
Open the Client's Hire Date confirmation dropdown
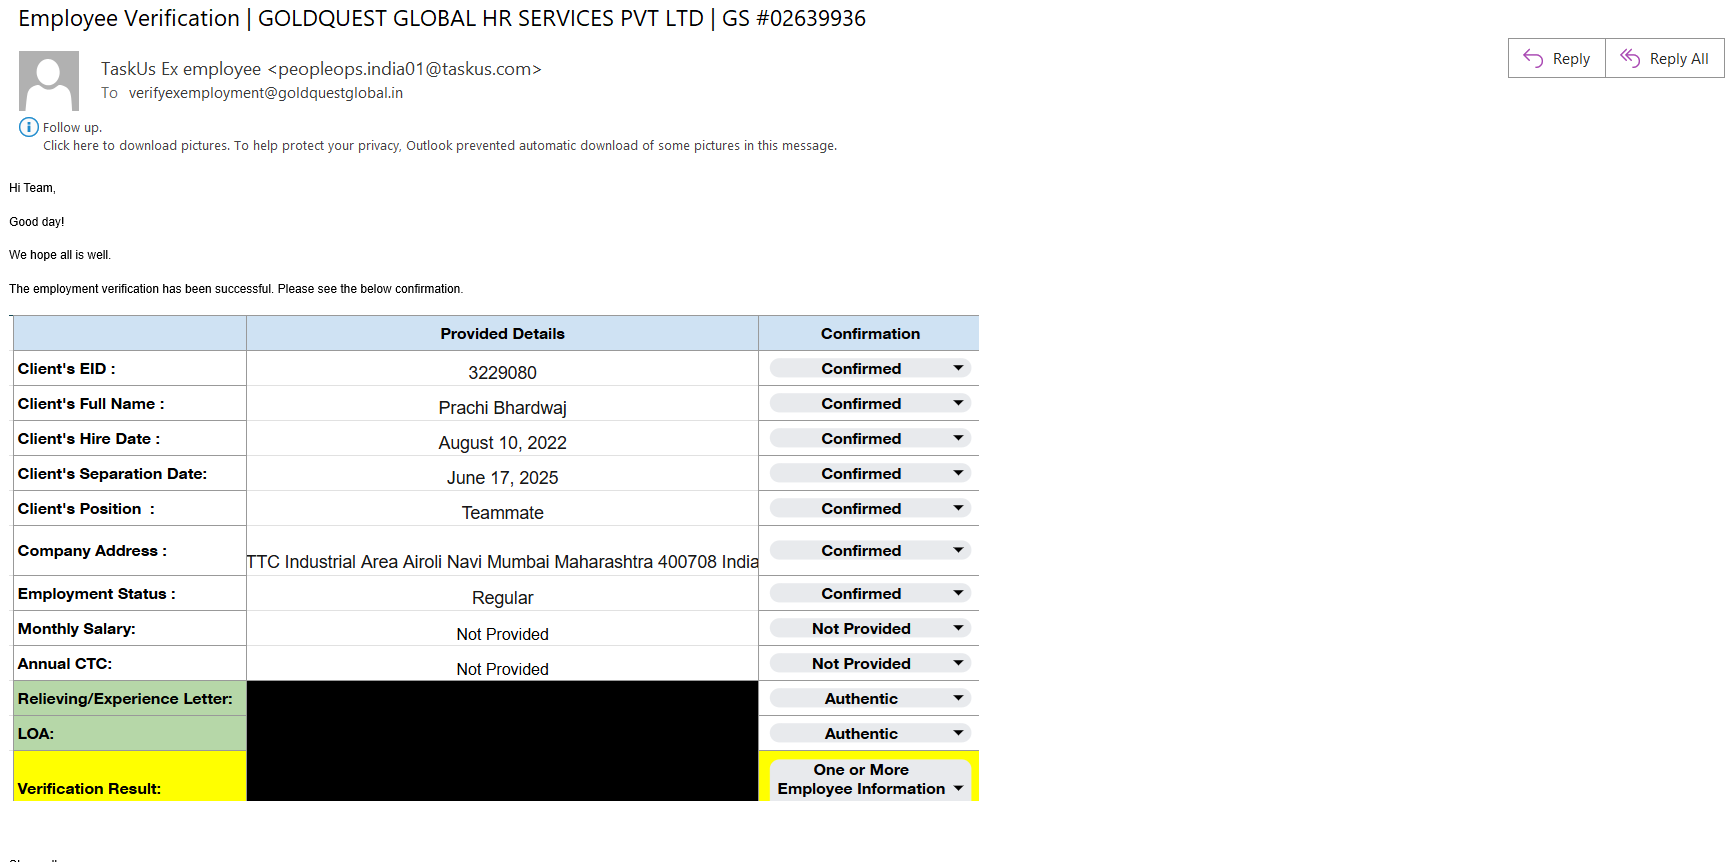click(870, 438)
